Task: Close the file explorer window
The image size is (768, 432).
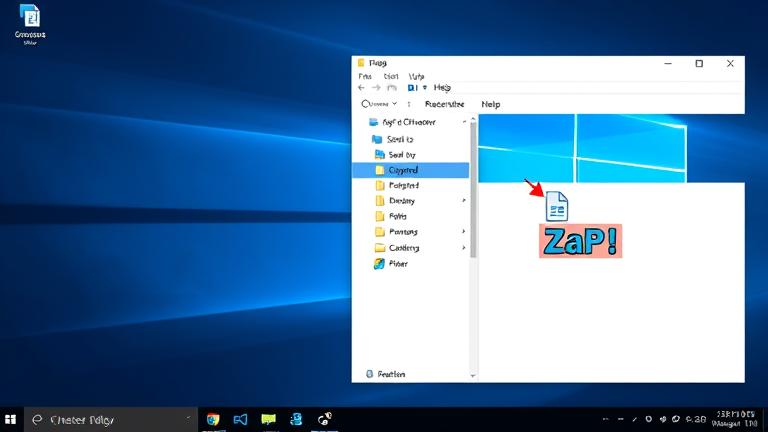Action: click(730, 64)
